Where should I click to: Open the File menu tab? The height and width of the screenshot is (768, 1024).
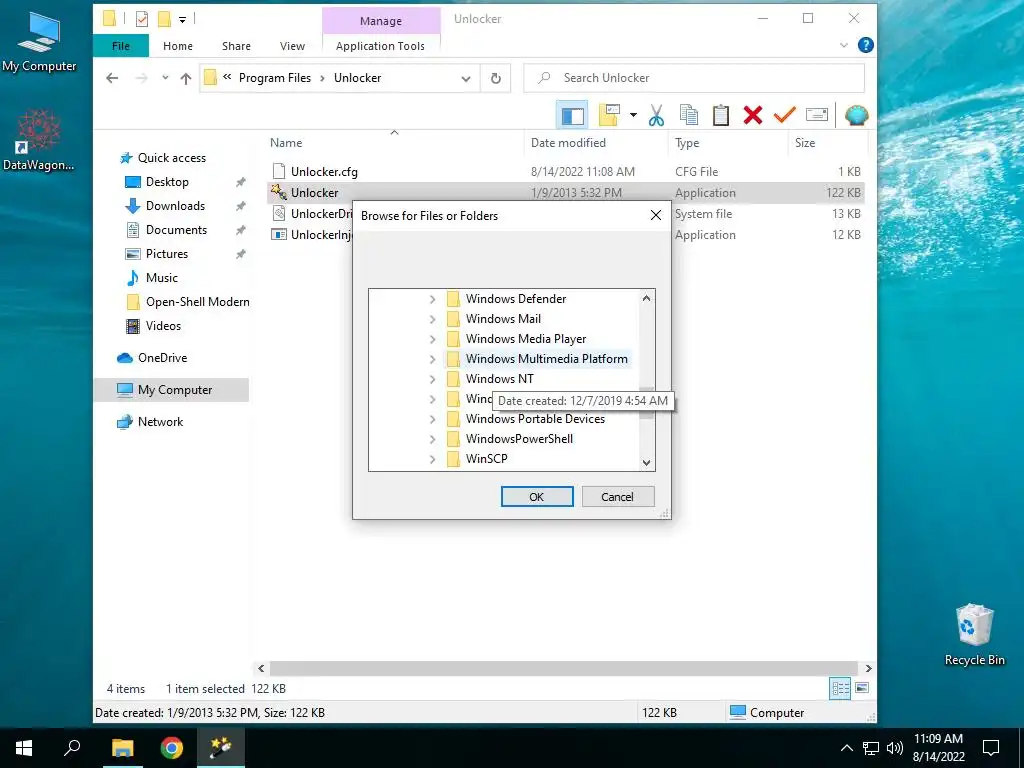click(x=121, y=46)
